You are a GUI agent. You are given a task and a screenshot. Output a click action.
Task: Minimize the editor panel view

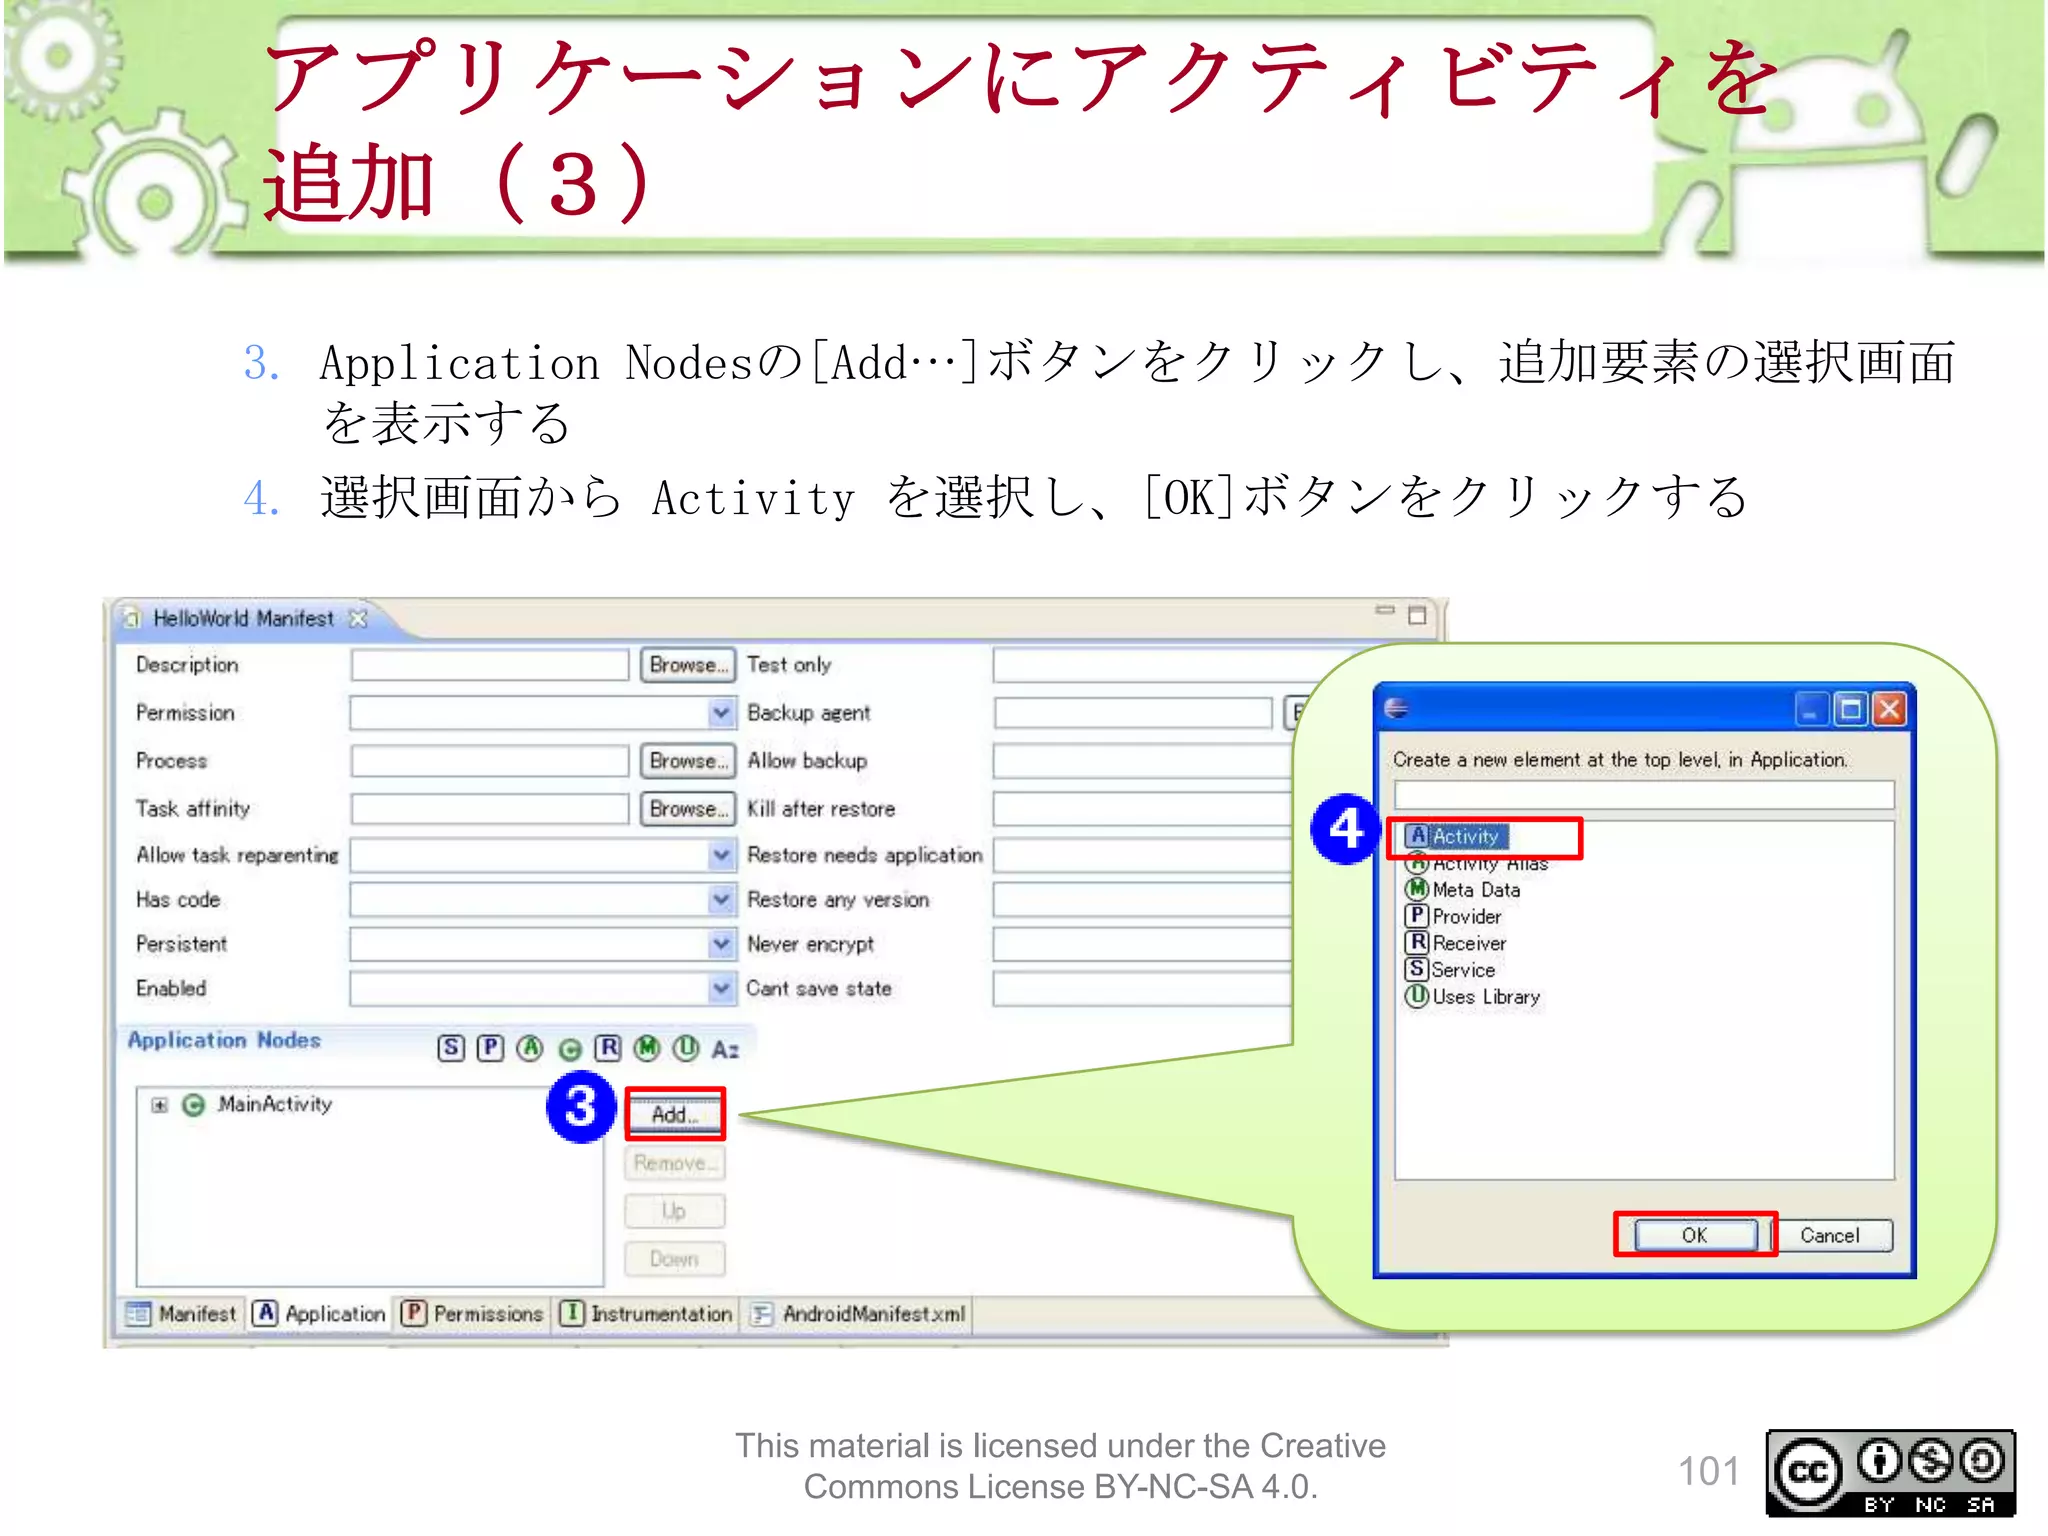point(1384,610)
